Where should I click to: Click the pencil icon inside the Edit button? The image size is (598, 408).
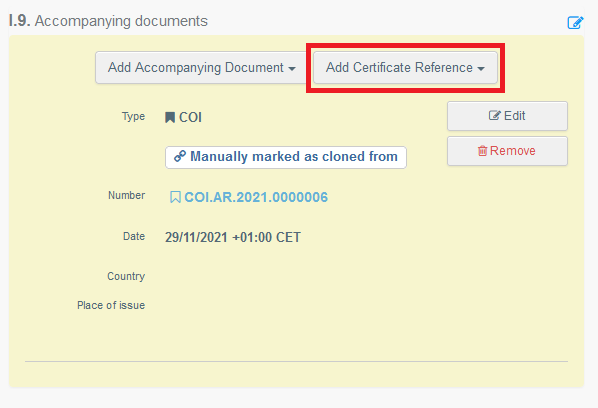(495, 116)
